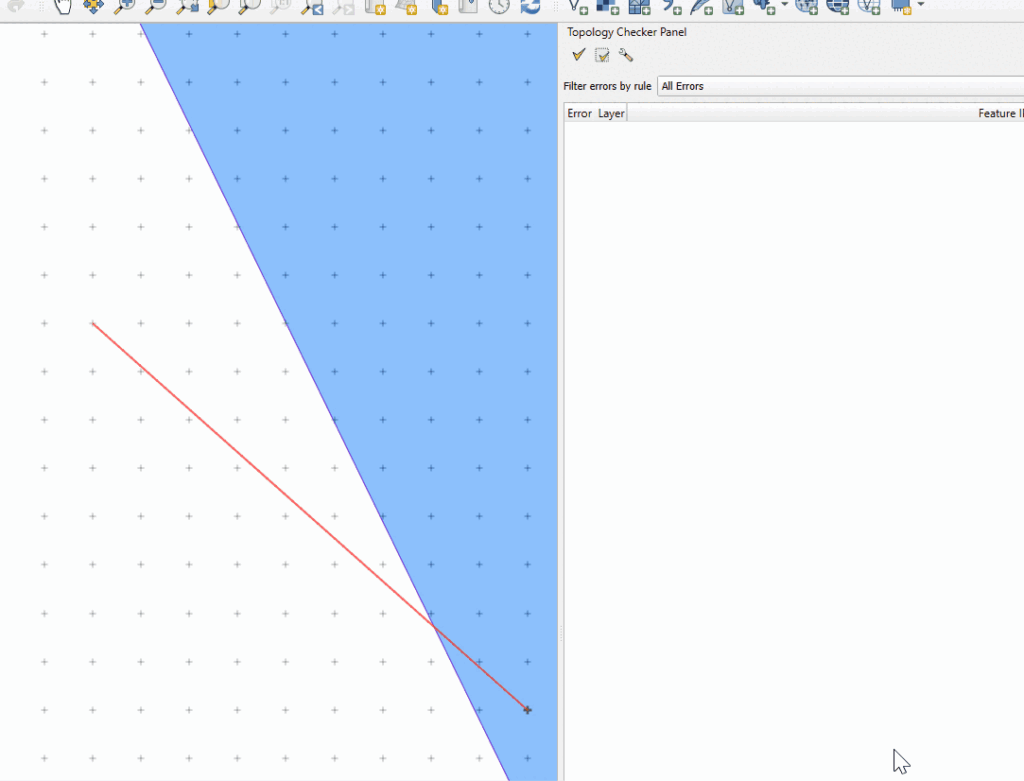This screenshot has width=1024, height=781.
Task: Click the Feature ID column header
Action: (999, 114)
